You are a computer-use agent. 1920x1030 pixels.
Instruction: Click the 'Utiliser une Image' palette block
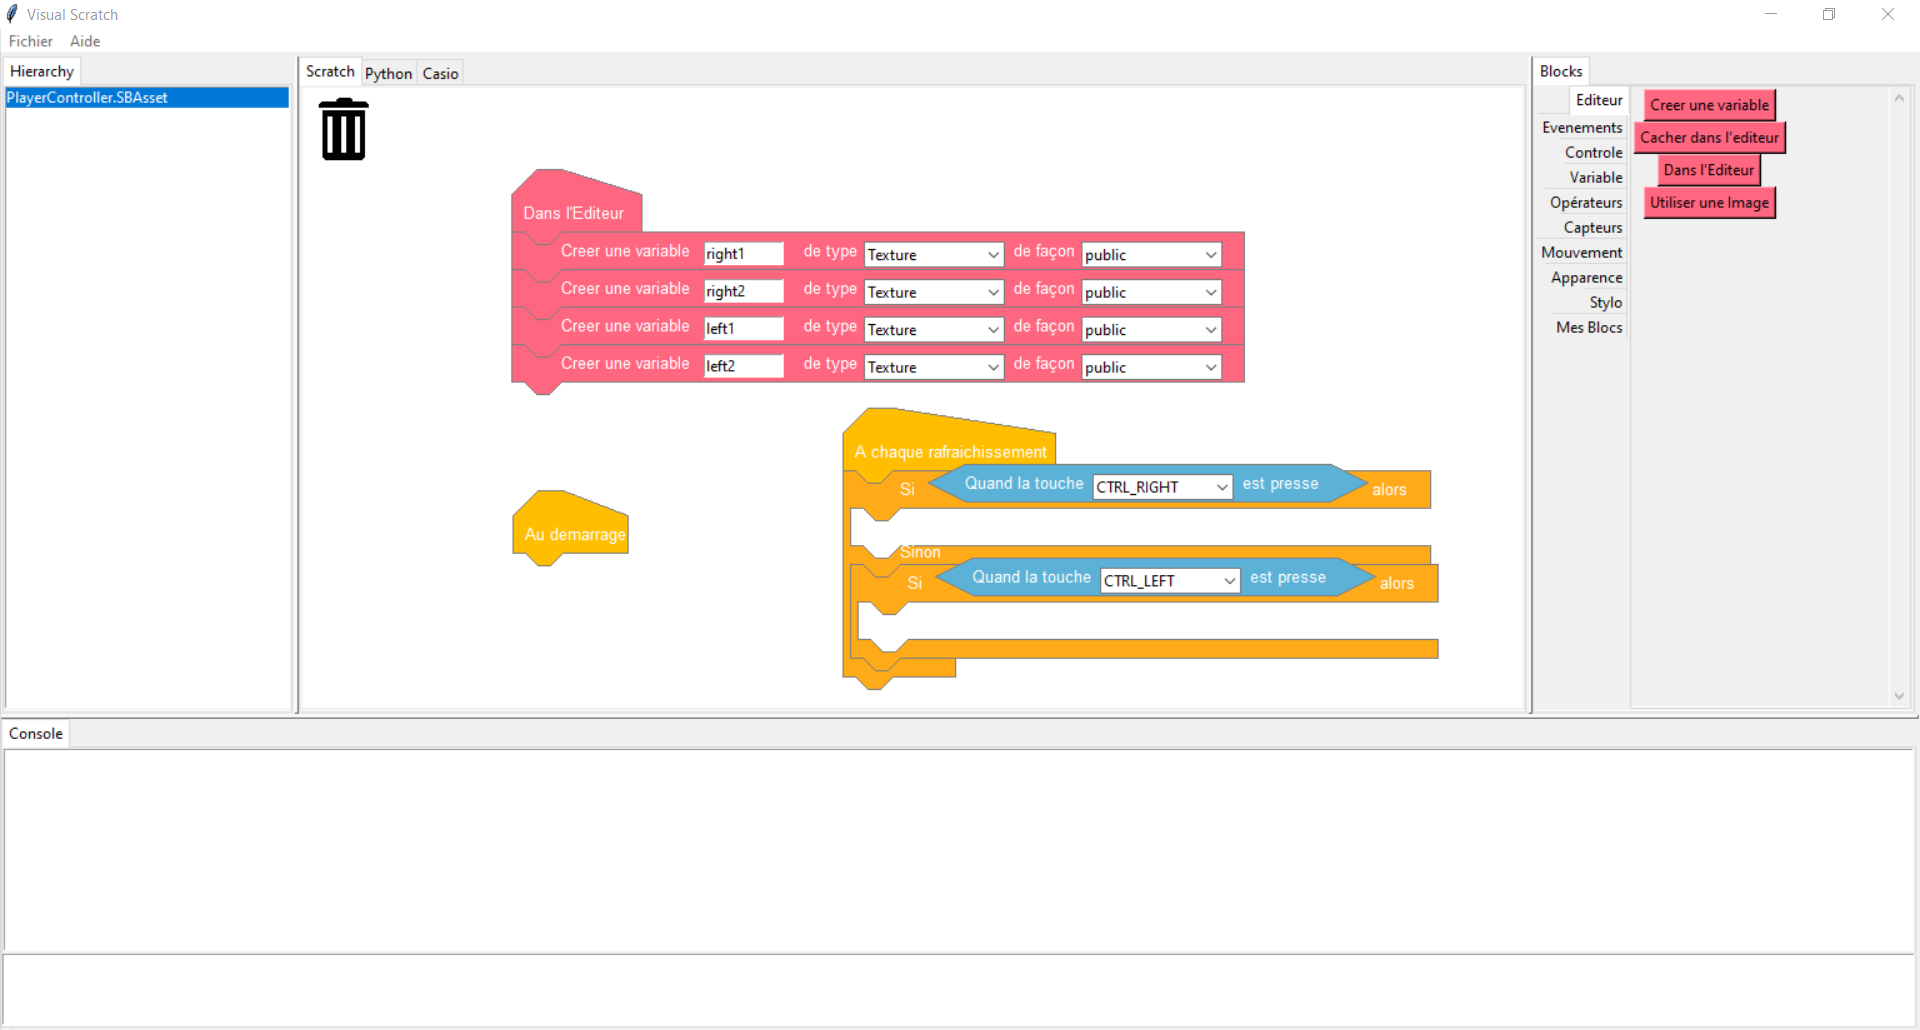[x=1709, y=203]
